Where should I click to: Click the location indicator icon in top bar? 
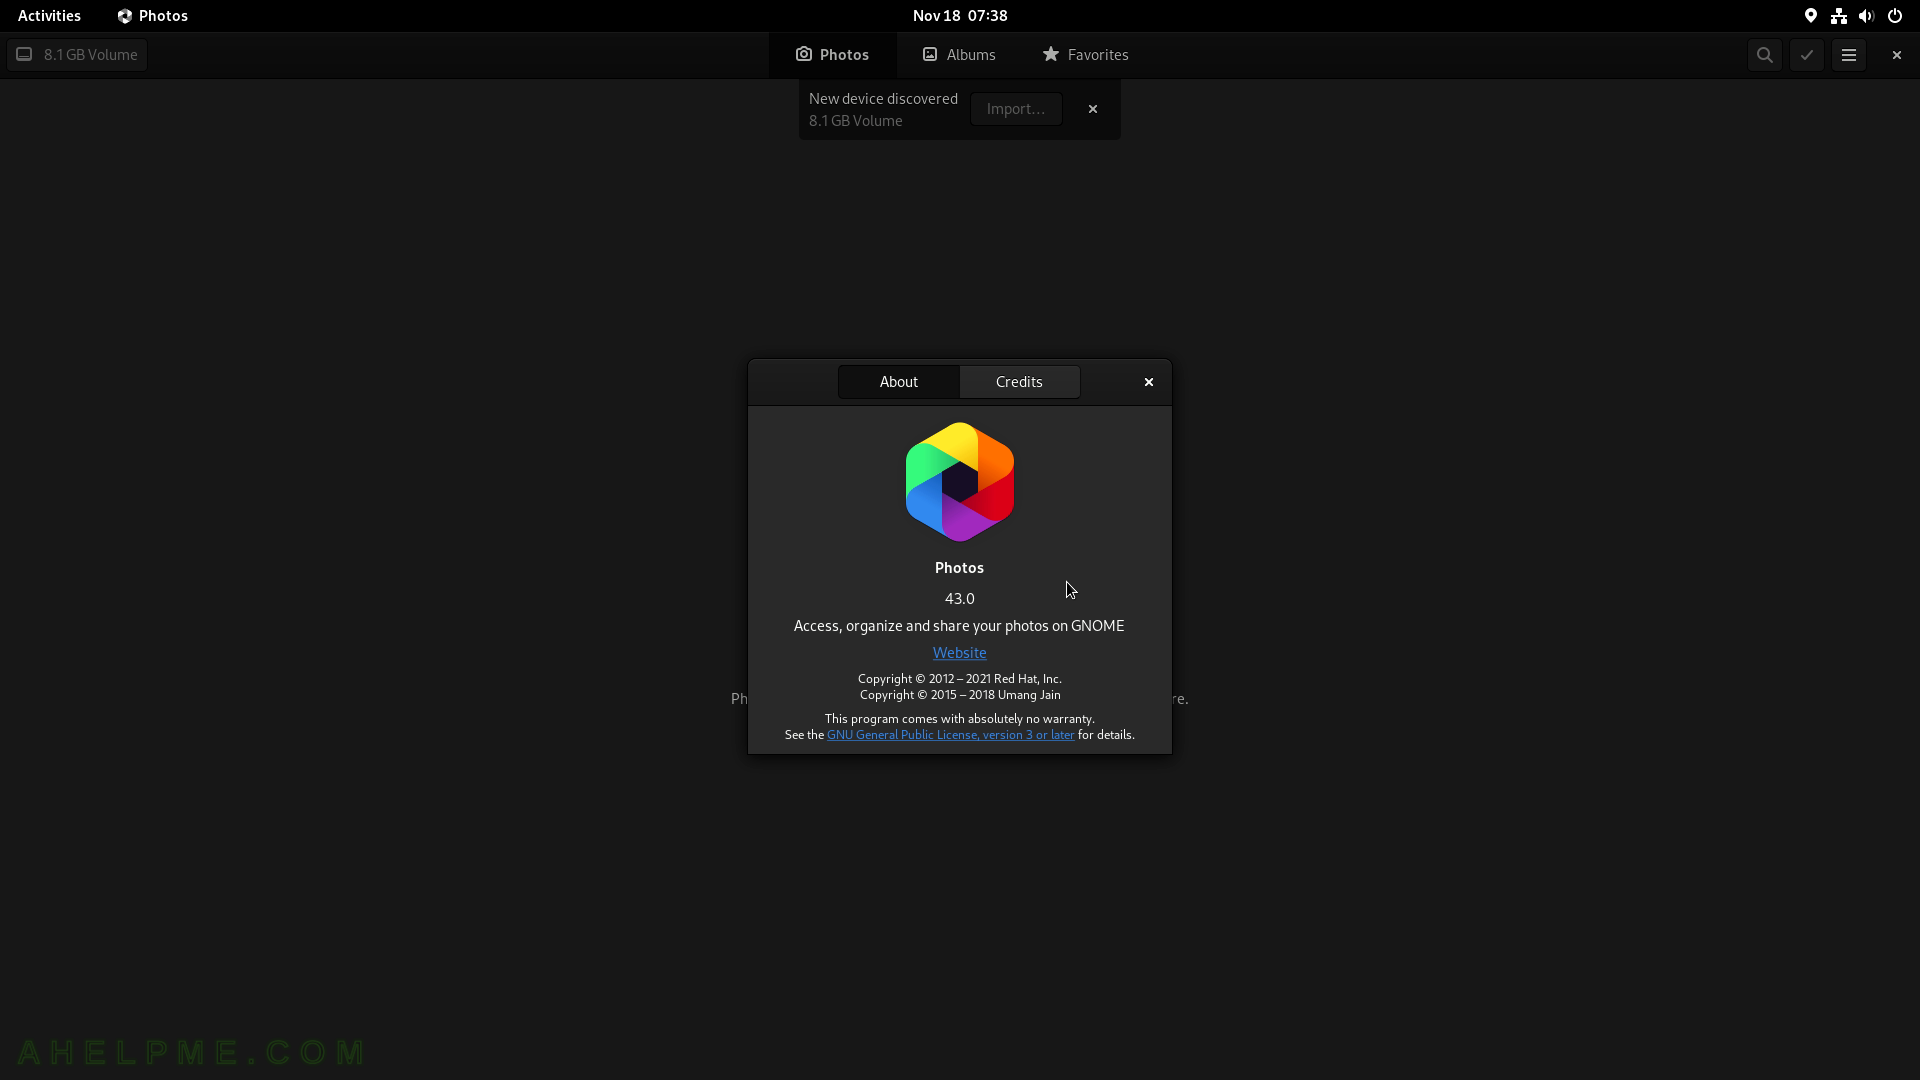1811,16
